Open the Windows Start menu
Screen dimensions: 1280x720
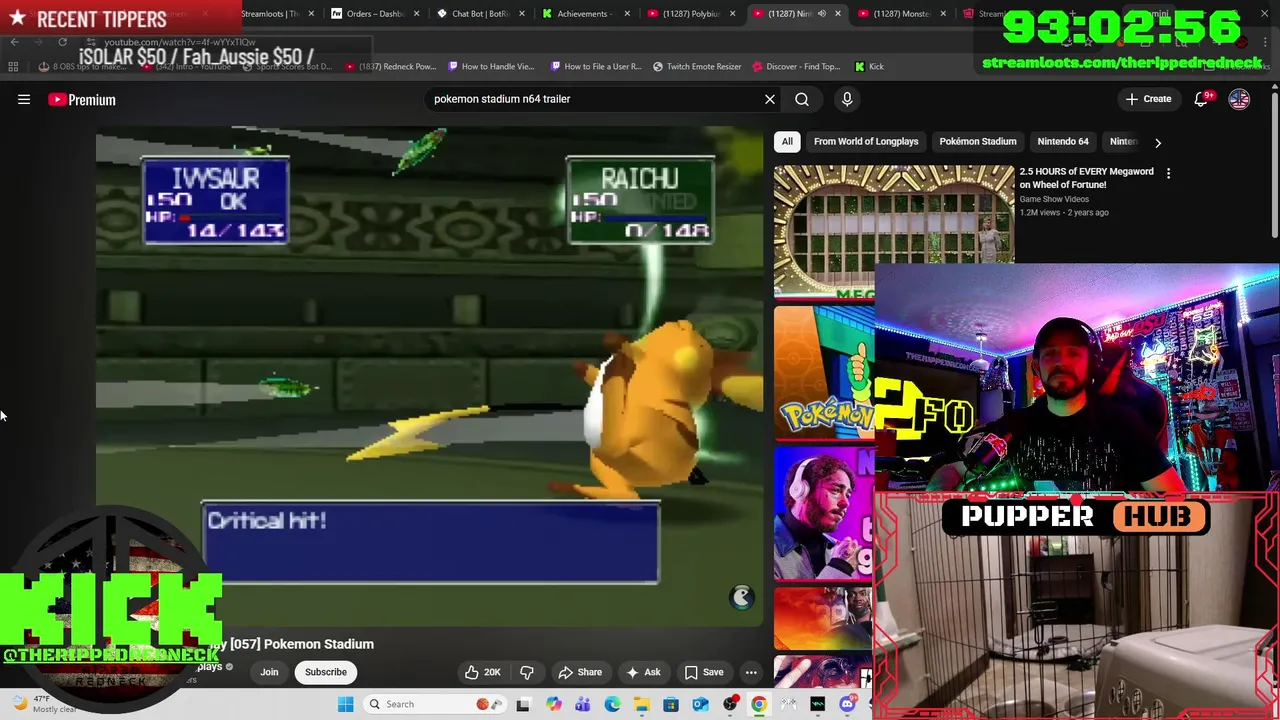coord(346,704)
